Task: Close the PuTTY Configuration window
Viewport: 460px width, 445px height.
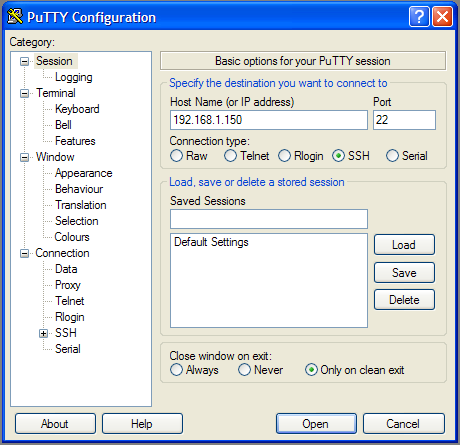Action: coord(443,16)
